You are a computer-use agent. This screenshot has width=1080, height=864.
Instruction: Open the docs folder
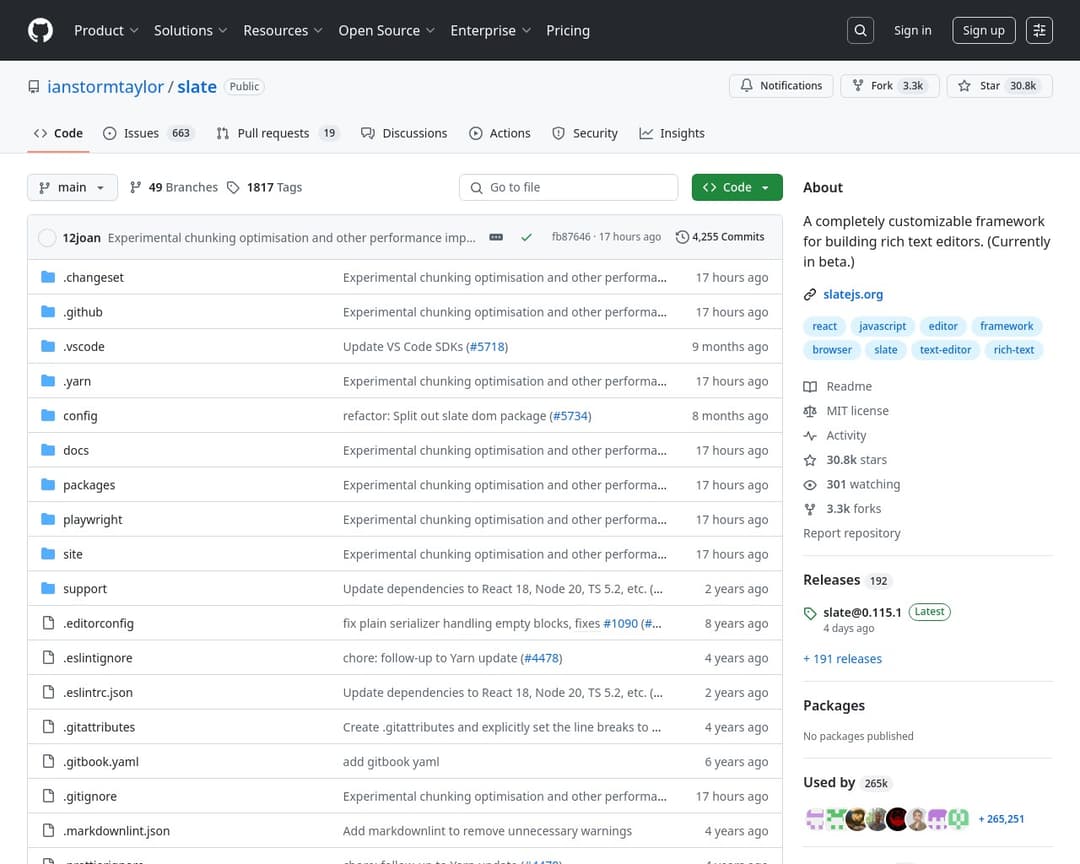coord(76,450)
